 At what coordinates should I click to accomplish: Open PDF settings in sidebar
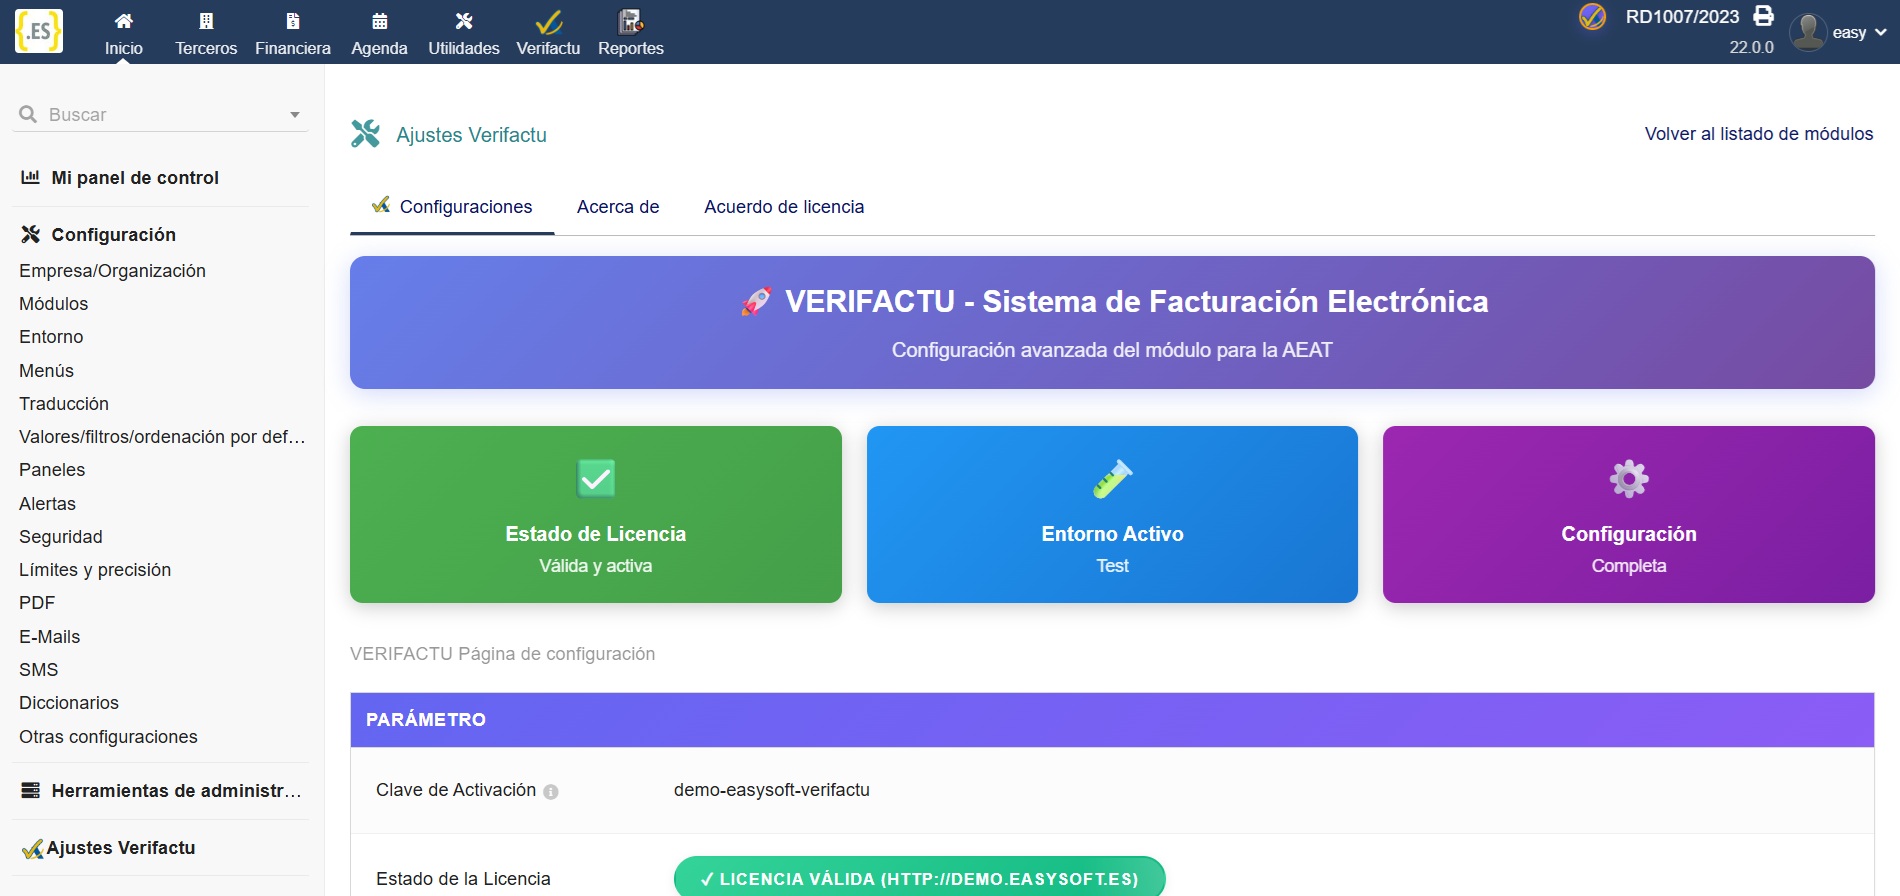pos(37,603)
